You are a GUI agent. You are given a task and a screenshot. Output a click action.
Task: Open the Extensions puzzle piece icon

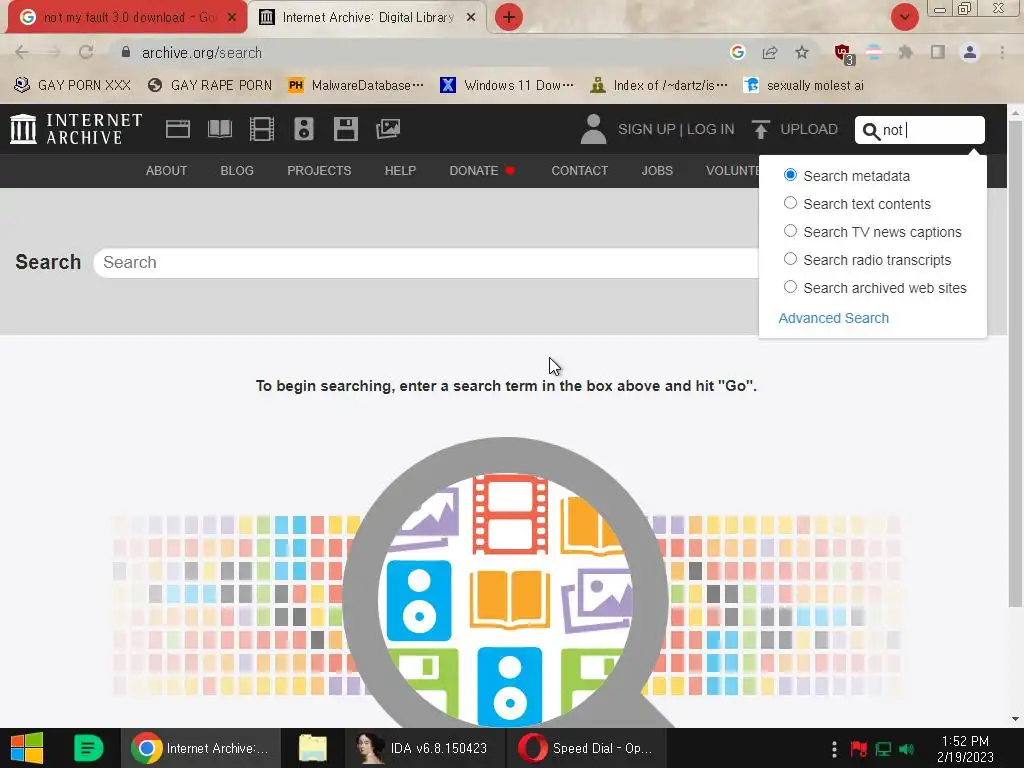[905, 52]
